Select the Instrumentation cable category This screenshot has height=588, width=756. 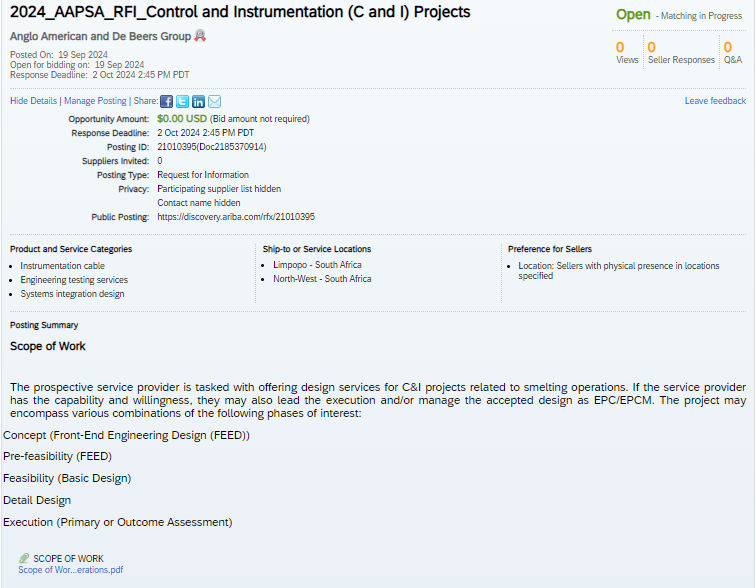[x=62, y=266]
